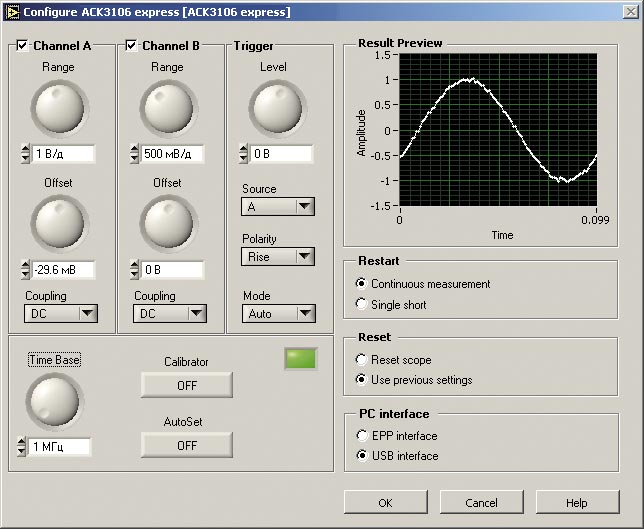Disable the Channel A checkbox
The width and height of the screenshot is (644, 529).
point(23,46)
